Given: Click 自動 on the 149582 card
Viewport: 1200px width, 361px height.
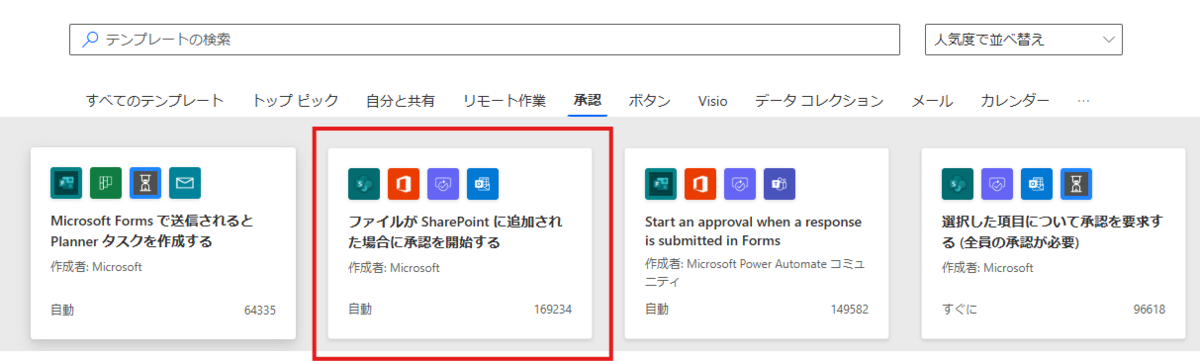Looking at the screenshot, I should pos(657,310).
